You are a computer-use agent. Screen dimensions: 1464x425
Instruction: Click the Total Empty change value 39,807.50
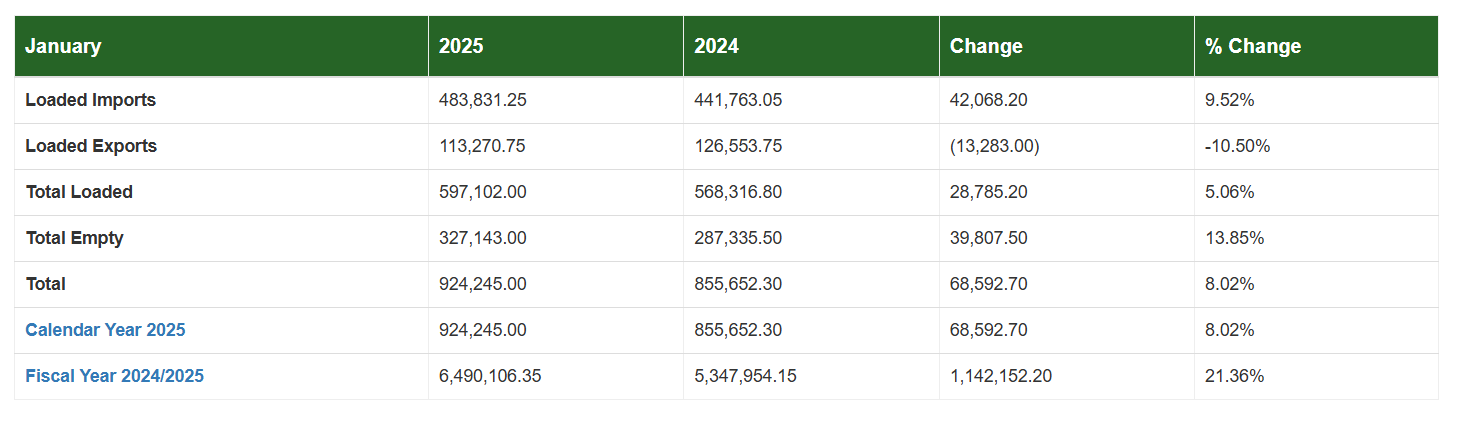(988, 238)
